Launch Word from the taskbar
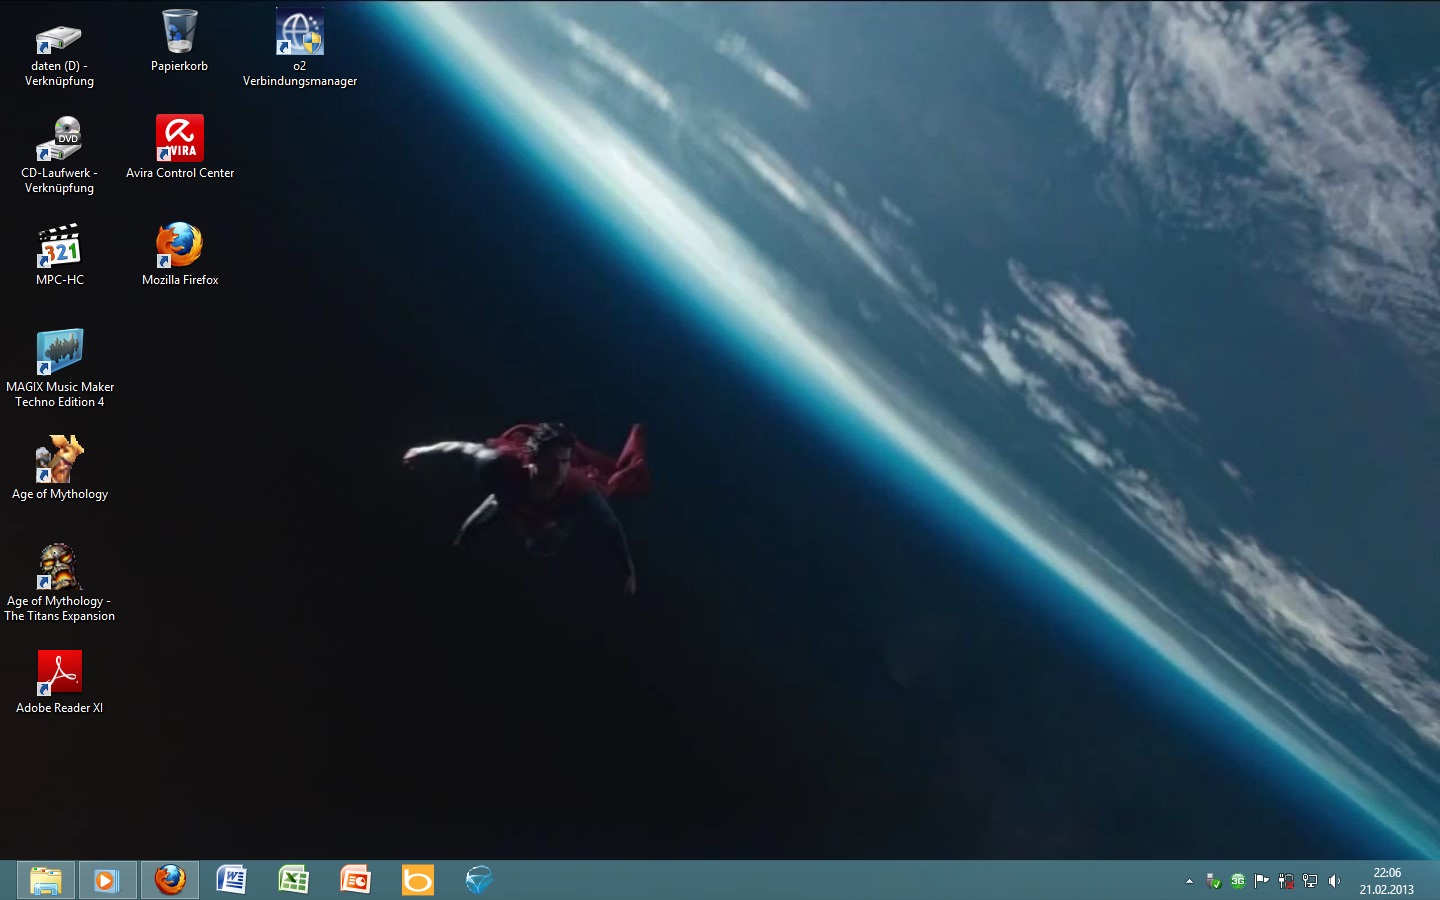The image size is (1440, 900). 231,880
